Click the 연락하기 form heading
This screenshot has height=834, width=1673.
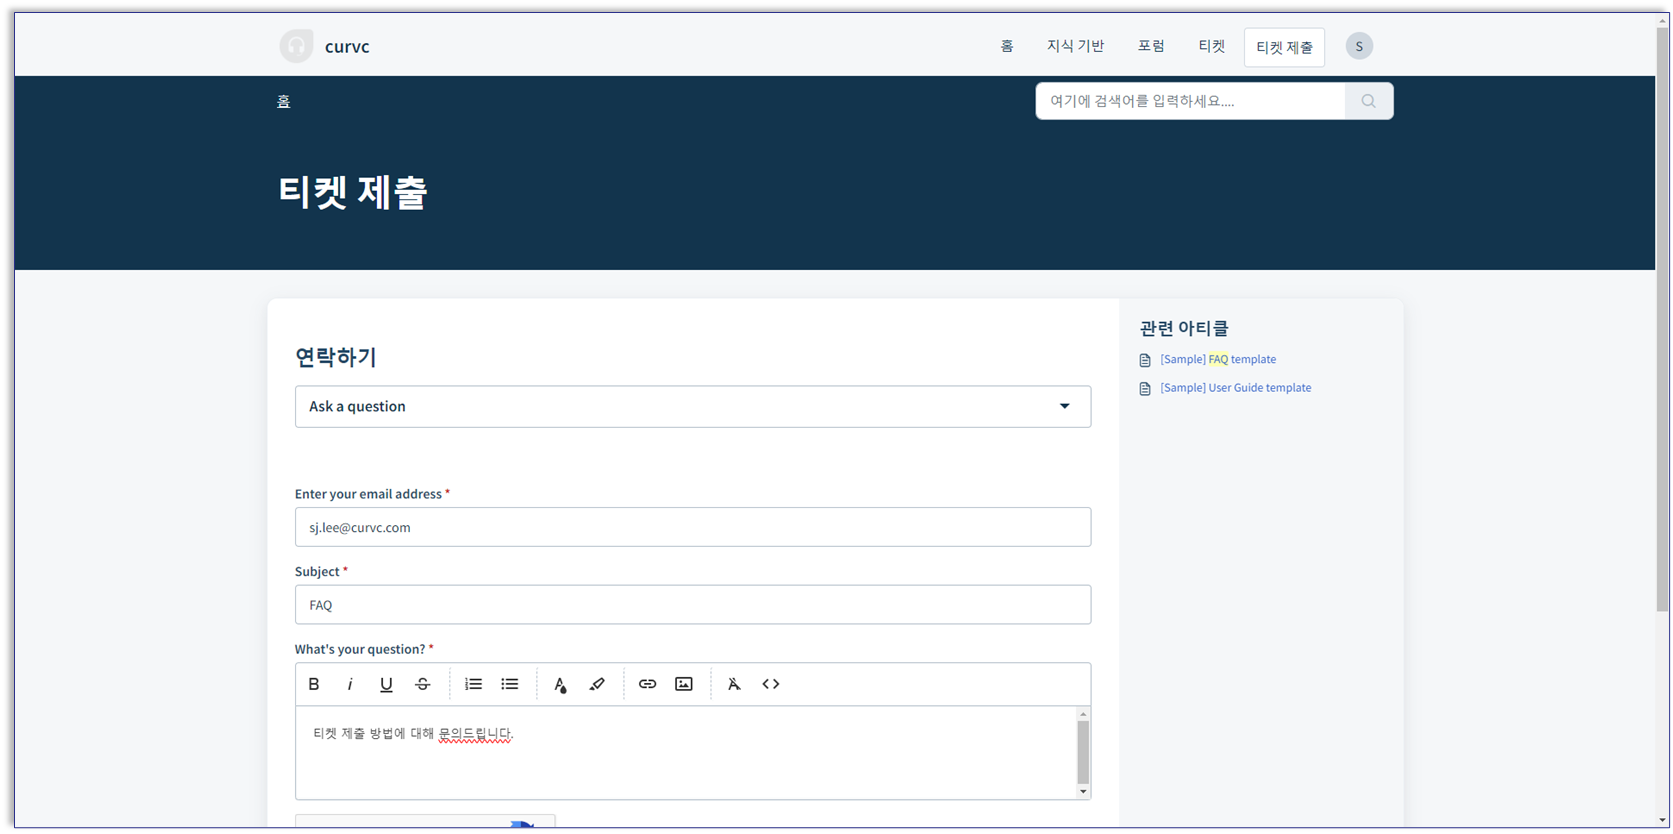tap(335, 357)
